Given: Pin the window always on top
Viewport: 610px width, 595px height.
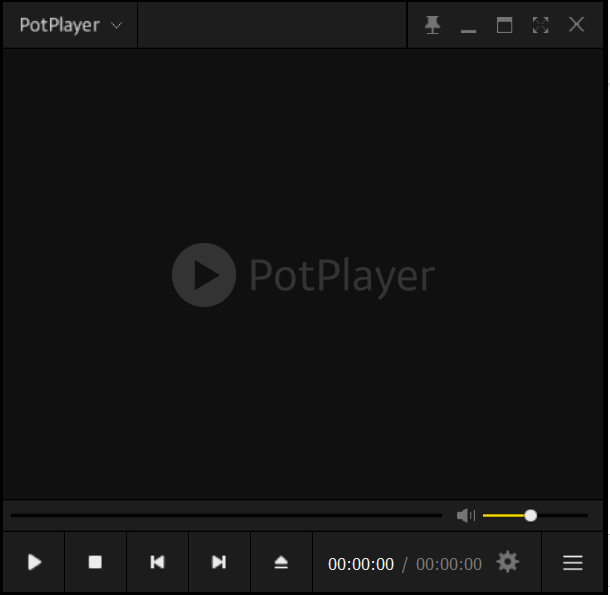Looking at the screenshot, I should coord(432,25).
